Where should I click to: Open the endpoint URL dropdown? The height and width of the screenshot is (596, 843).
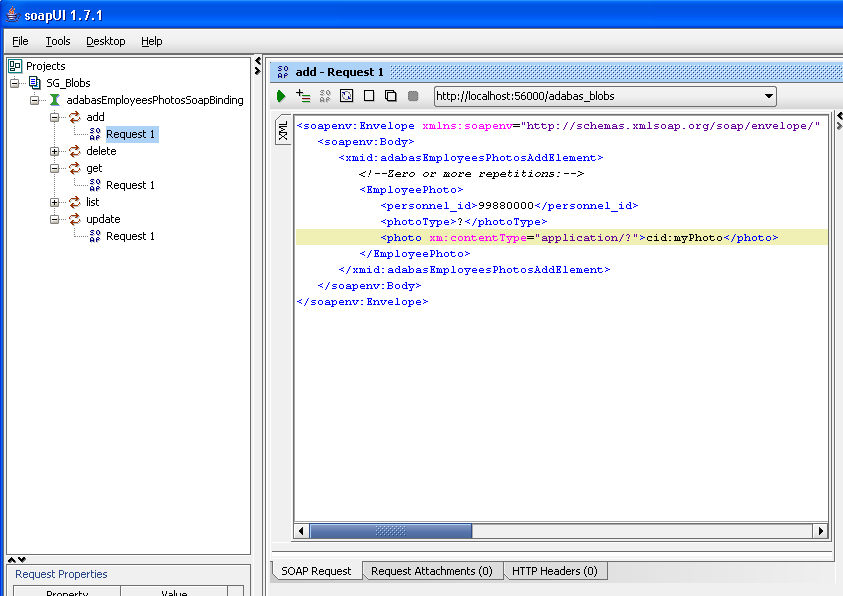click(769, 96)
